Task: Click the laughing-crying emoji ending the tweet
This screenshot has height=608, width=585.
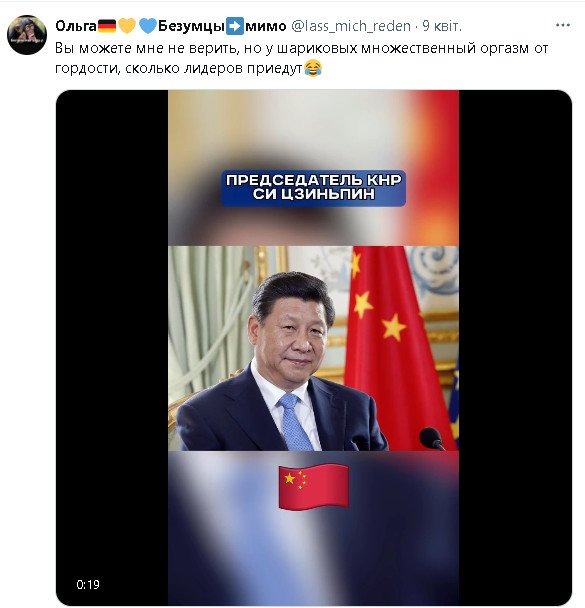Action: tap(313, 69)
